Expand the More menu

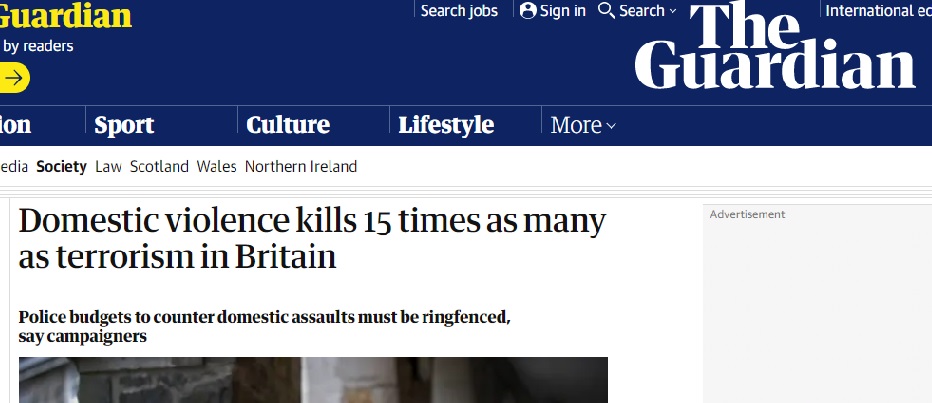[x=583, y=125]
